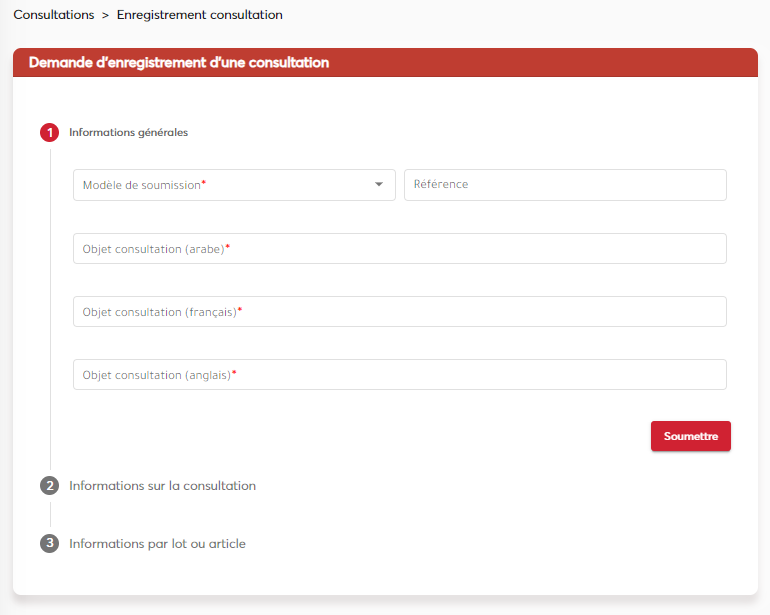Image resolution: width=770 pixels, height=615 pixels.
Task: Click the step 2 number circle
Action: pos(50,486)
